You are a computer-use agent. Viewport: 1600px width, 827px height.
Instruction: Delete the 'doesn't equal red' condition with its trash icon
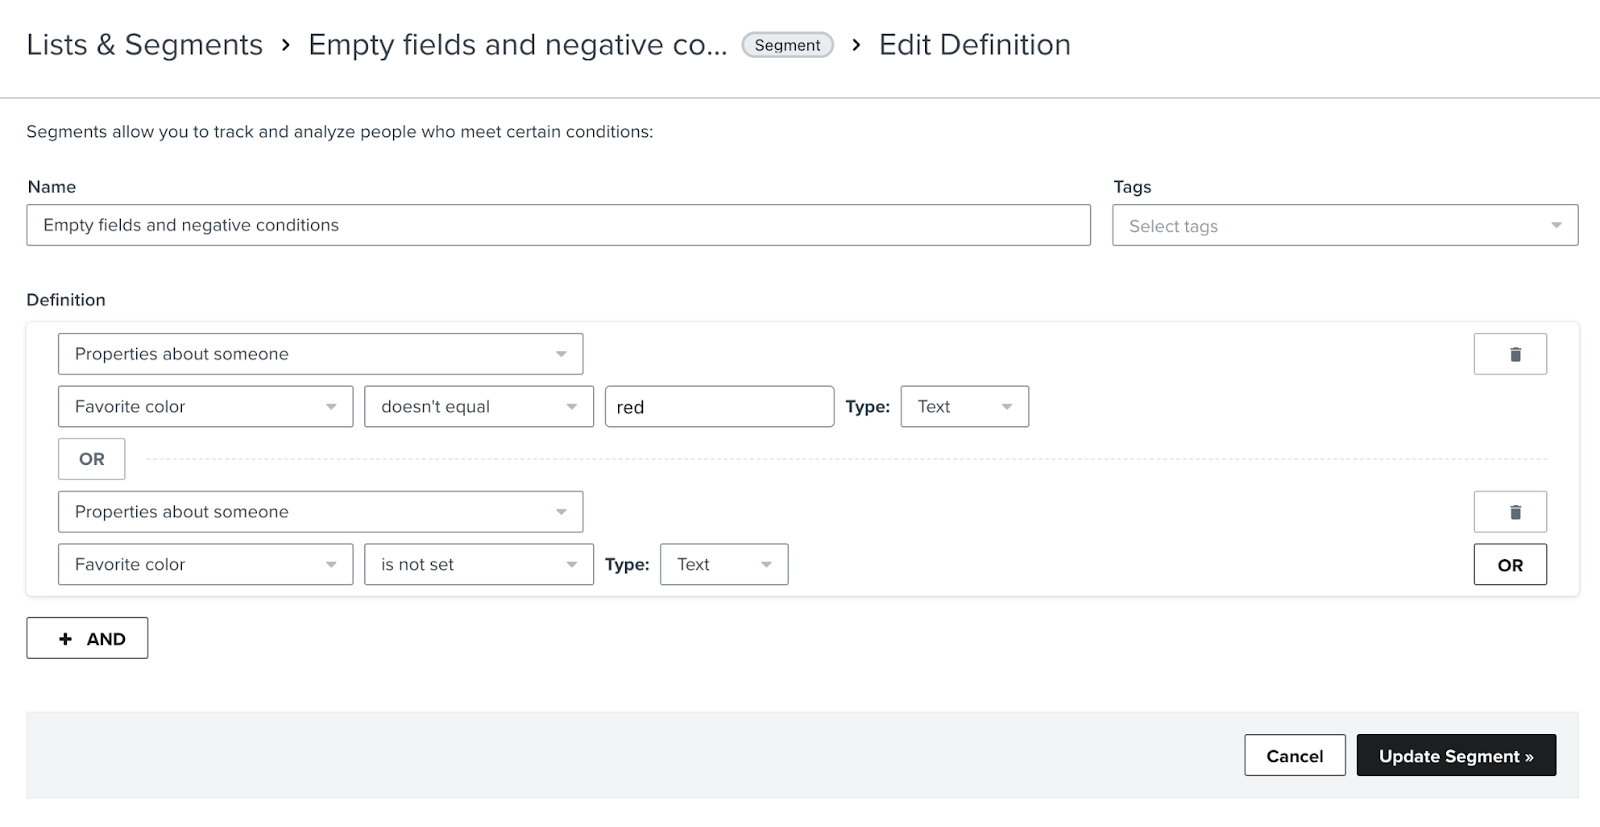(1510, 354)
